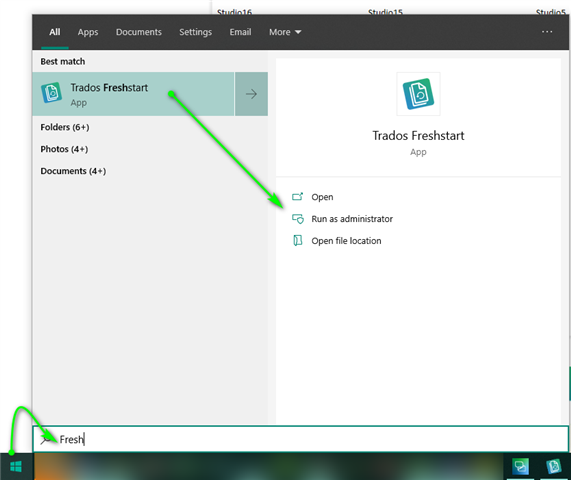Click in the search box containing Fresh
This screenshot has height=480, width=571.
[x=300, y=439]
